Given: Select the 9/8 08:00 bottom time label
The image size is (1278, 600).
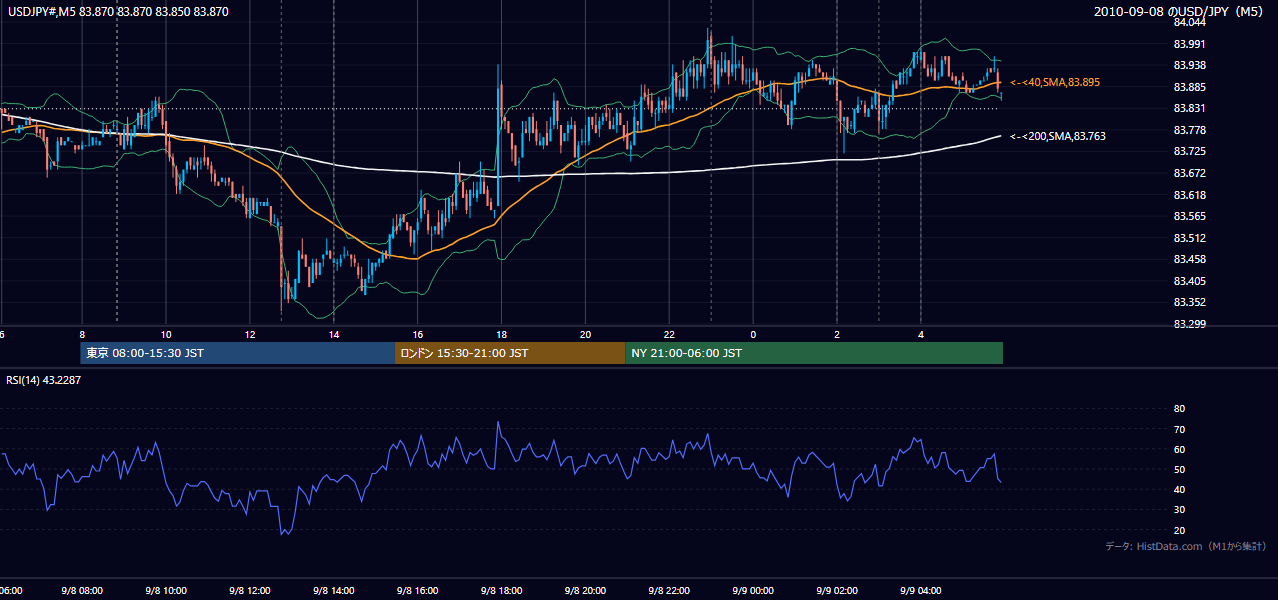Looking at the screenshot, I should [x=82, y=591].
